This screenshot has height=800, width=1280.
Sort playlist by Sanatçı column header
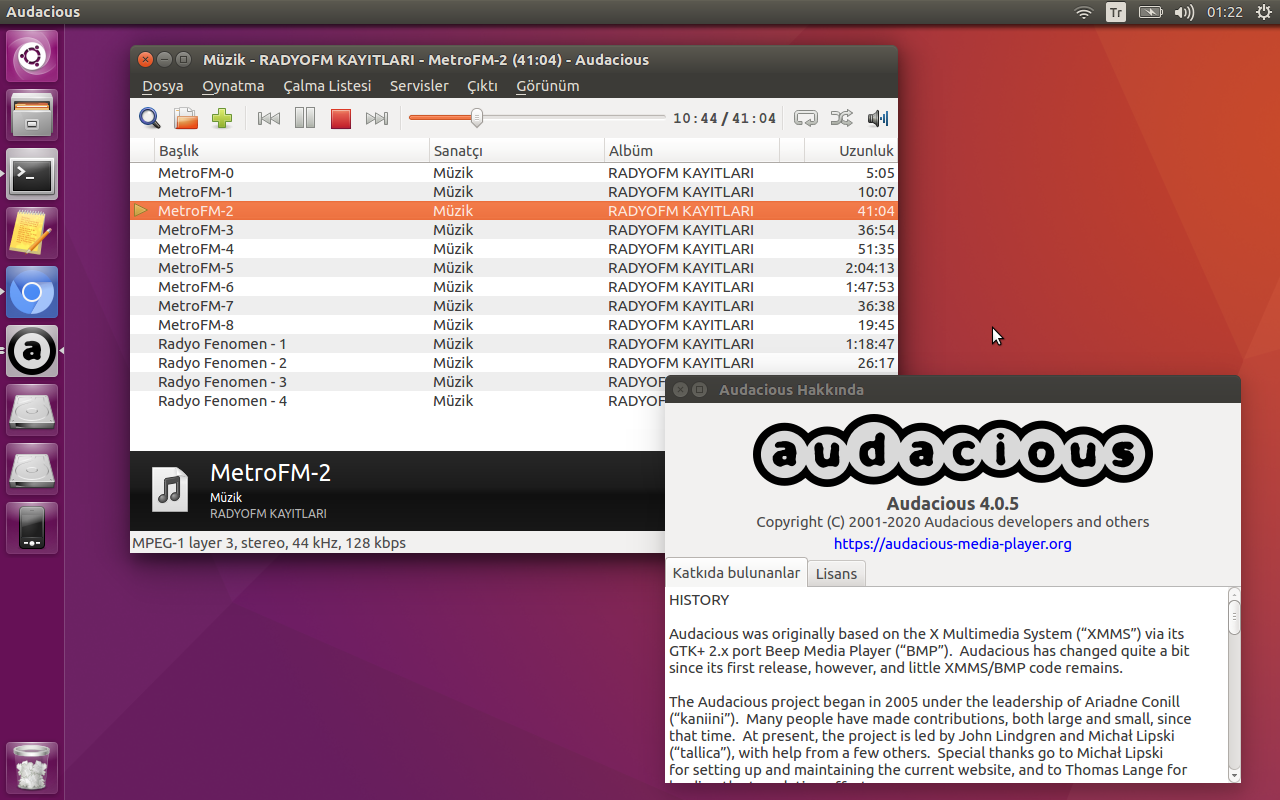pyautogui.click(x=517, y=151)
